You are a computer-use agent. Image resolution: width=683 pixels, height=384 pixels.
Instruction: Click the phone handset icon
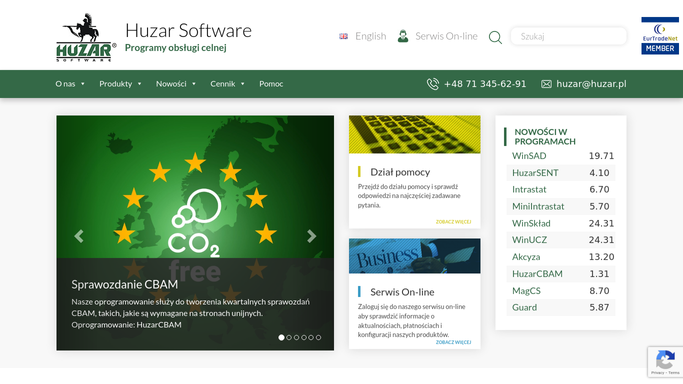433,84
